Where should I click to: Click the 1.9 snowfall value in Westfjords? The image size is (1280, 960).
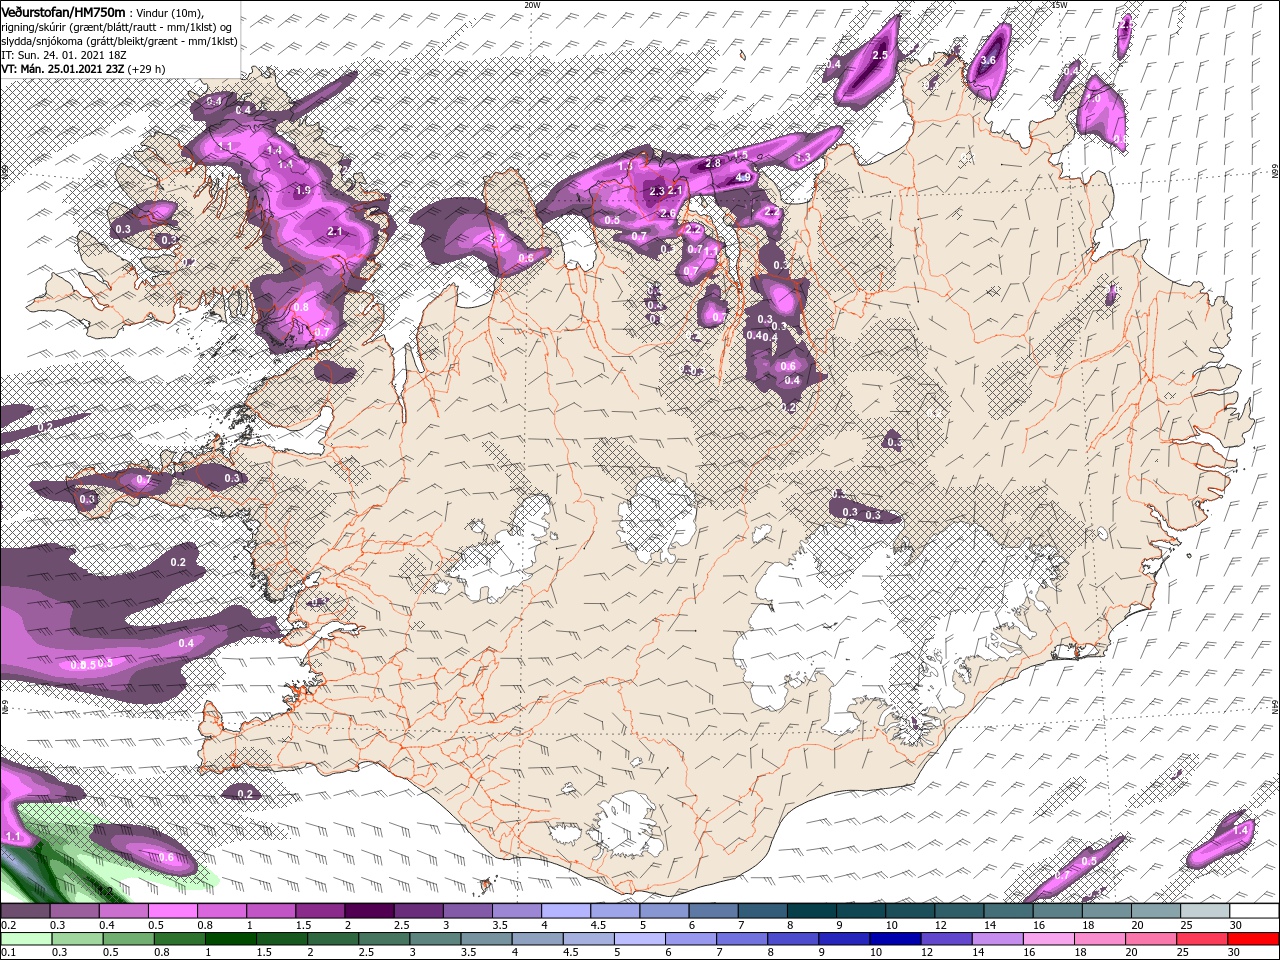(x=304, y=190)
